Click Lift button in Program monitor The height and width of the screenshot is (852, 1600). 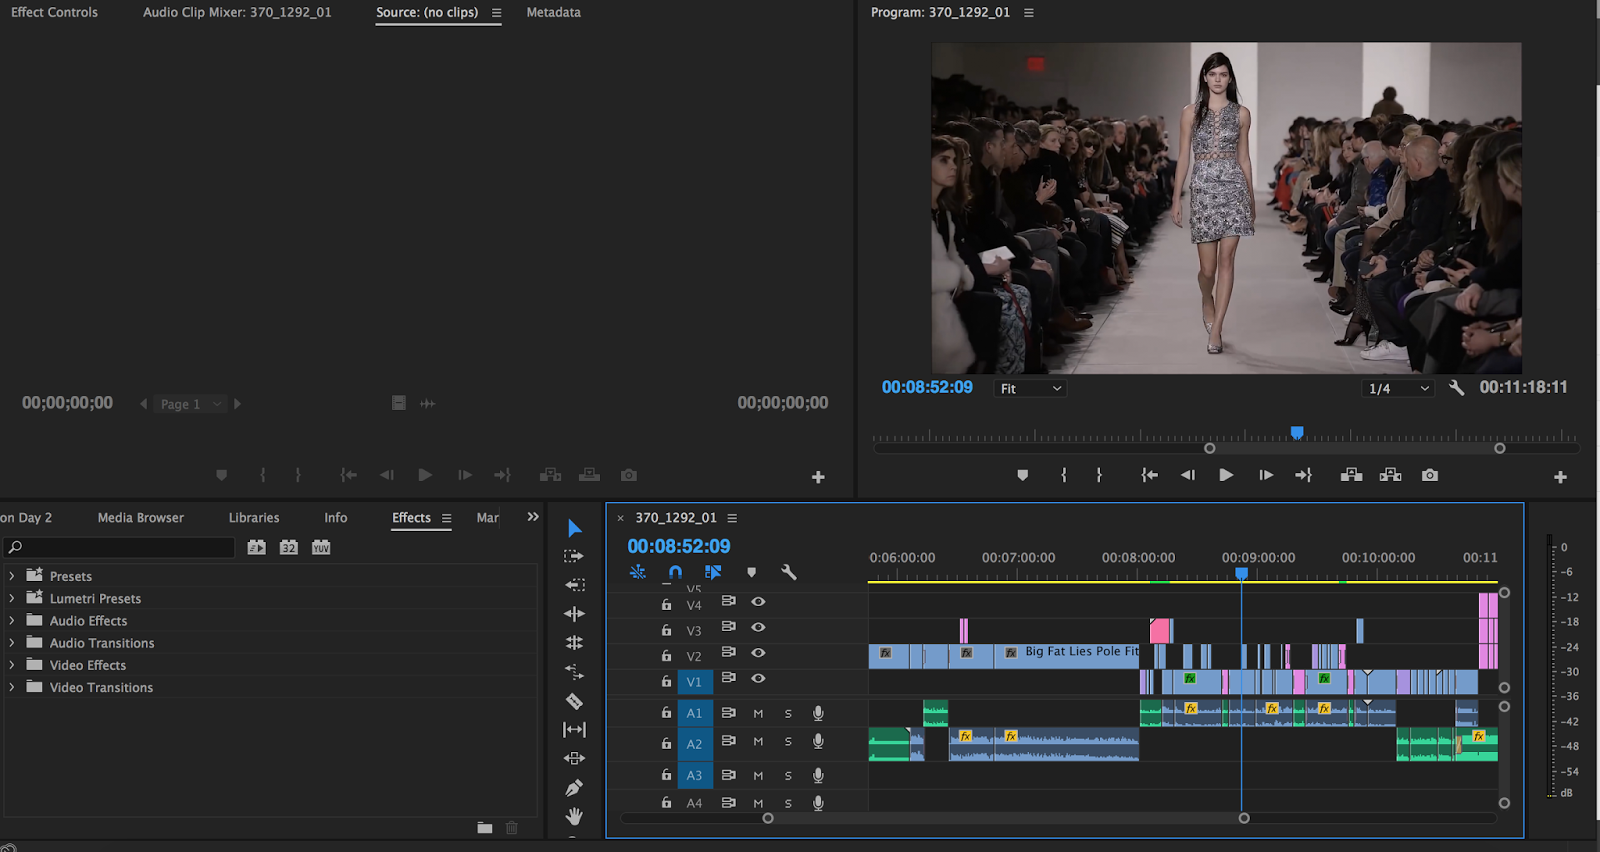coord(1351,475)
